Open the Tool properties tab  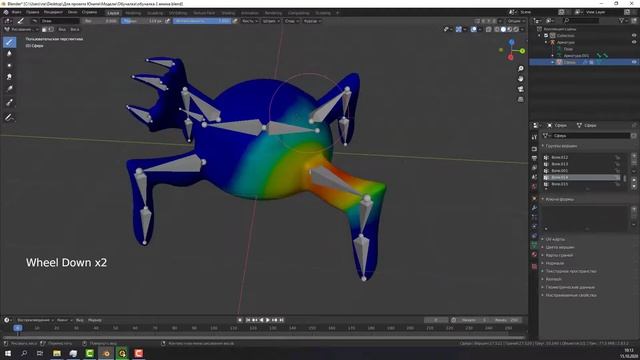[535, 138]
